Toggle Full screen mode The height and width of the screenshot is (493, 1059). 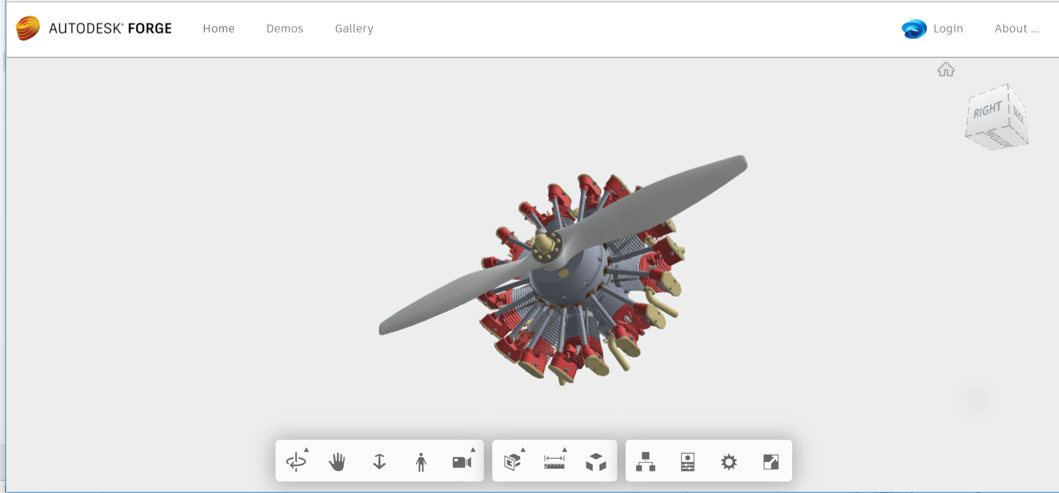pyautogui.click(x=771, y=462)
